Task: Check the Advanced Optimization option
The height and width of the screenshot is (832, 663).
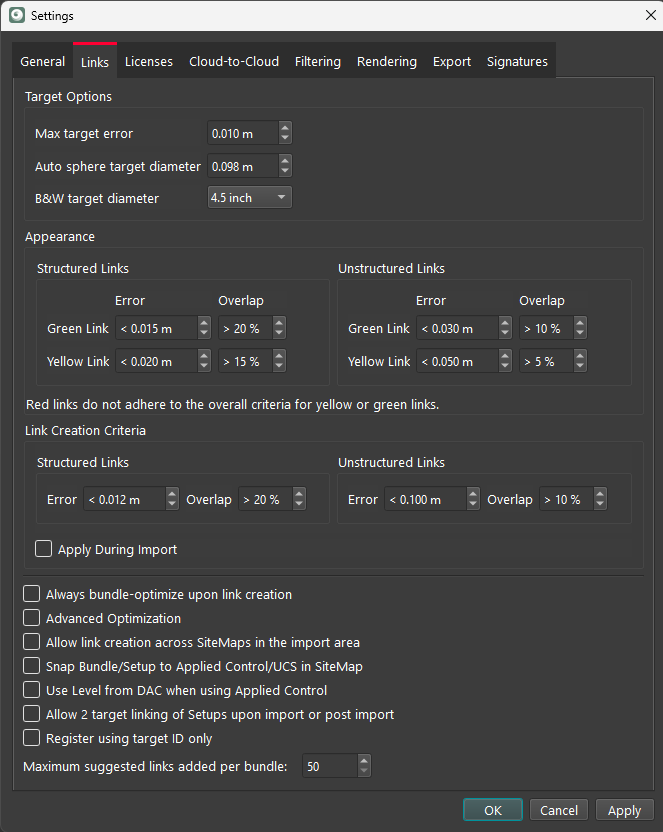Action: point(32,618)
